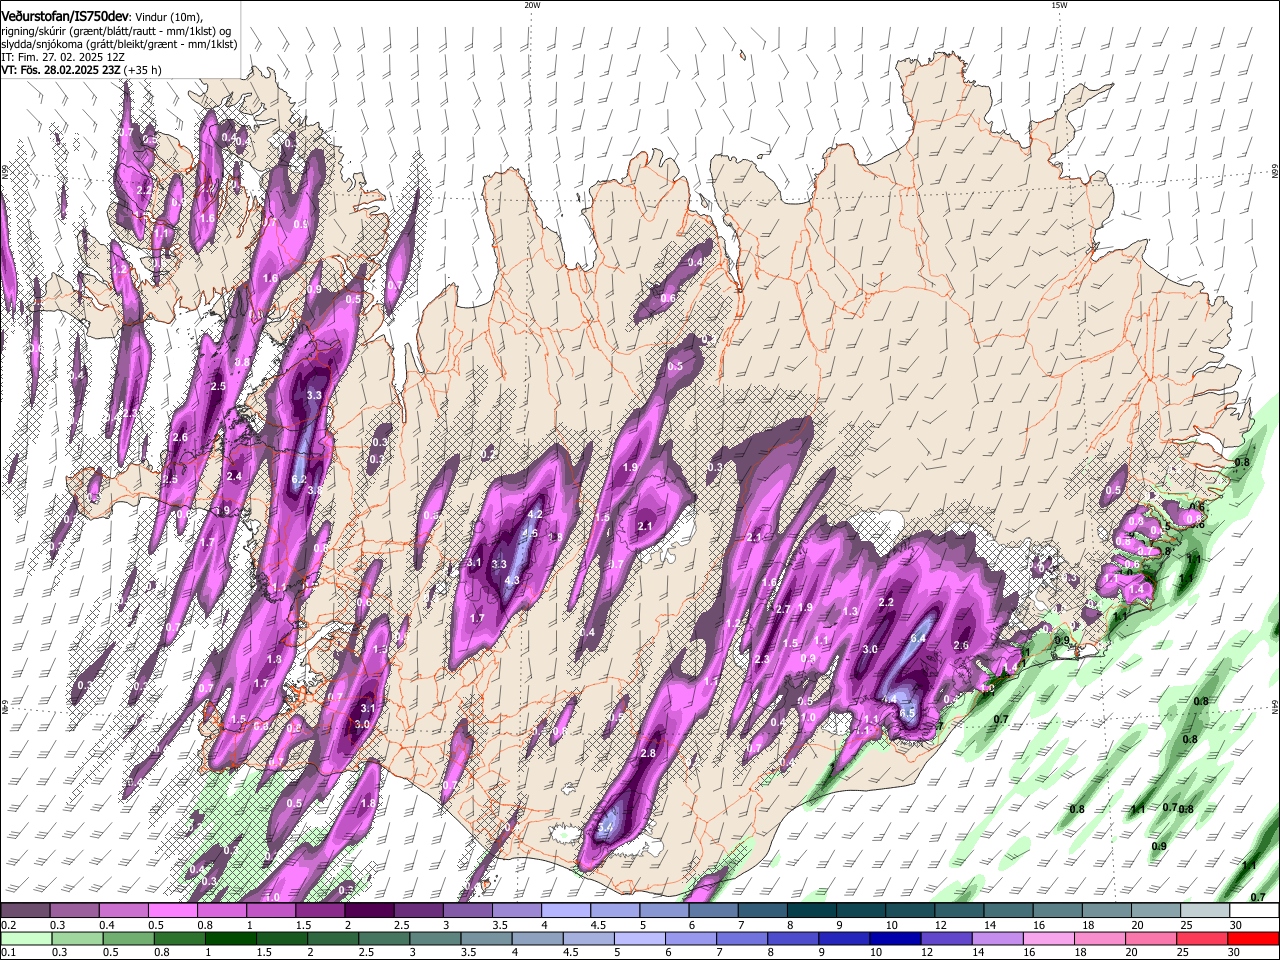1280x960 pixels.
Task: Click the '0.1' label in rain legend
Action: 8,953
